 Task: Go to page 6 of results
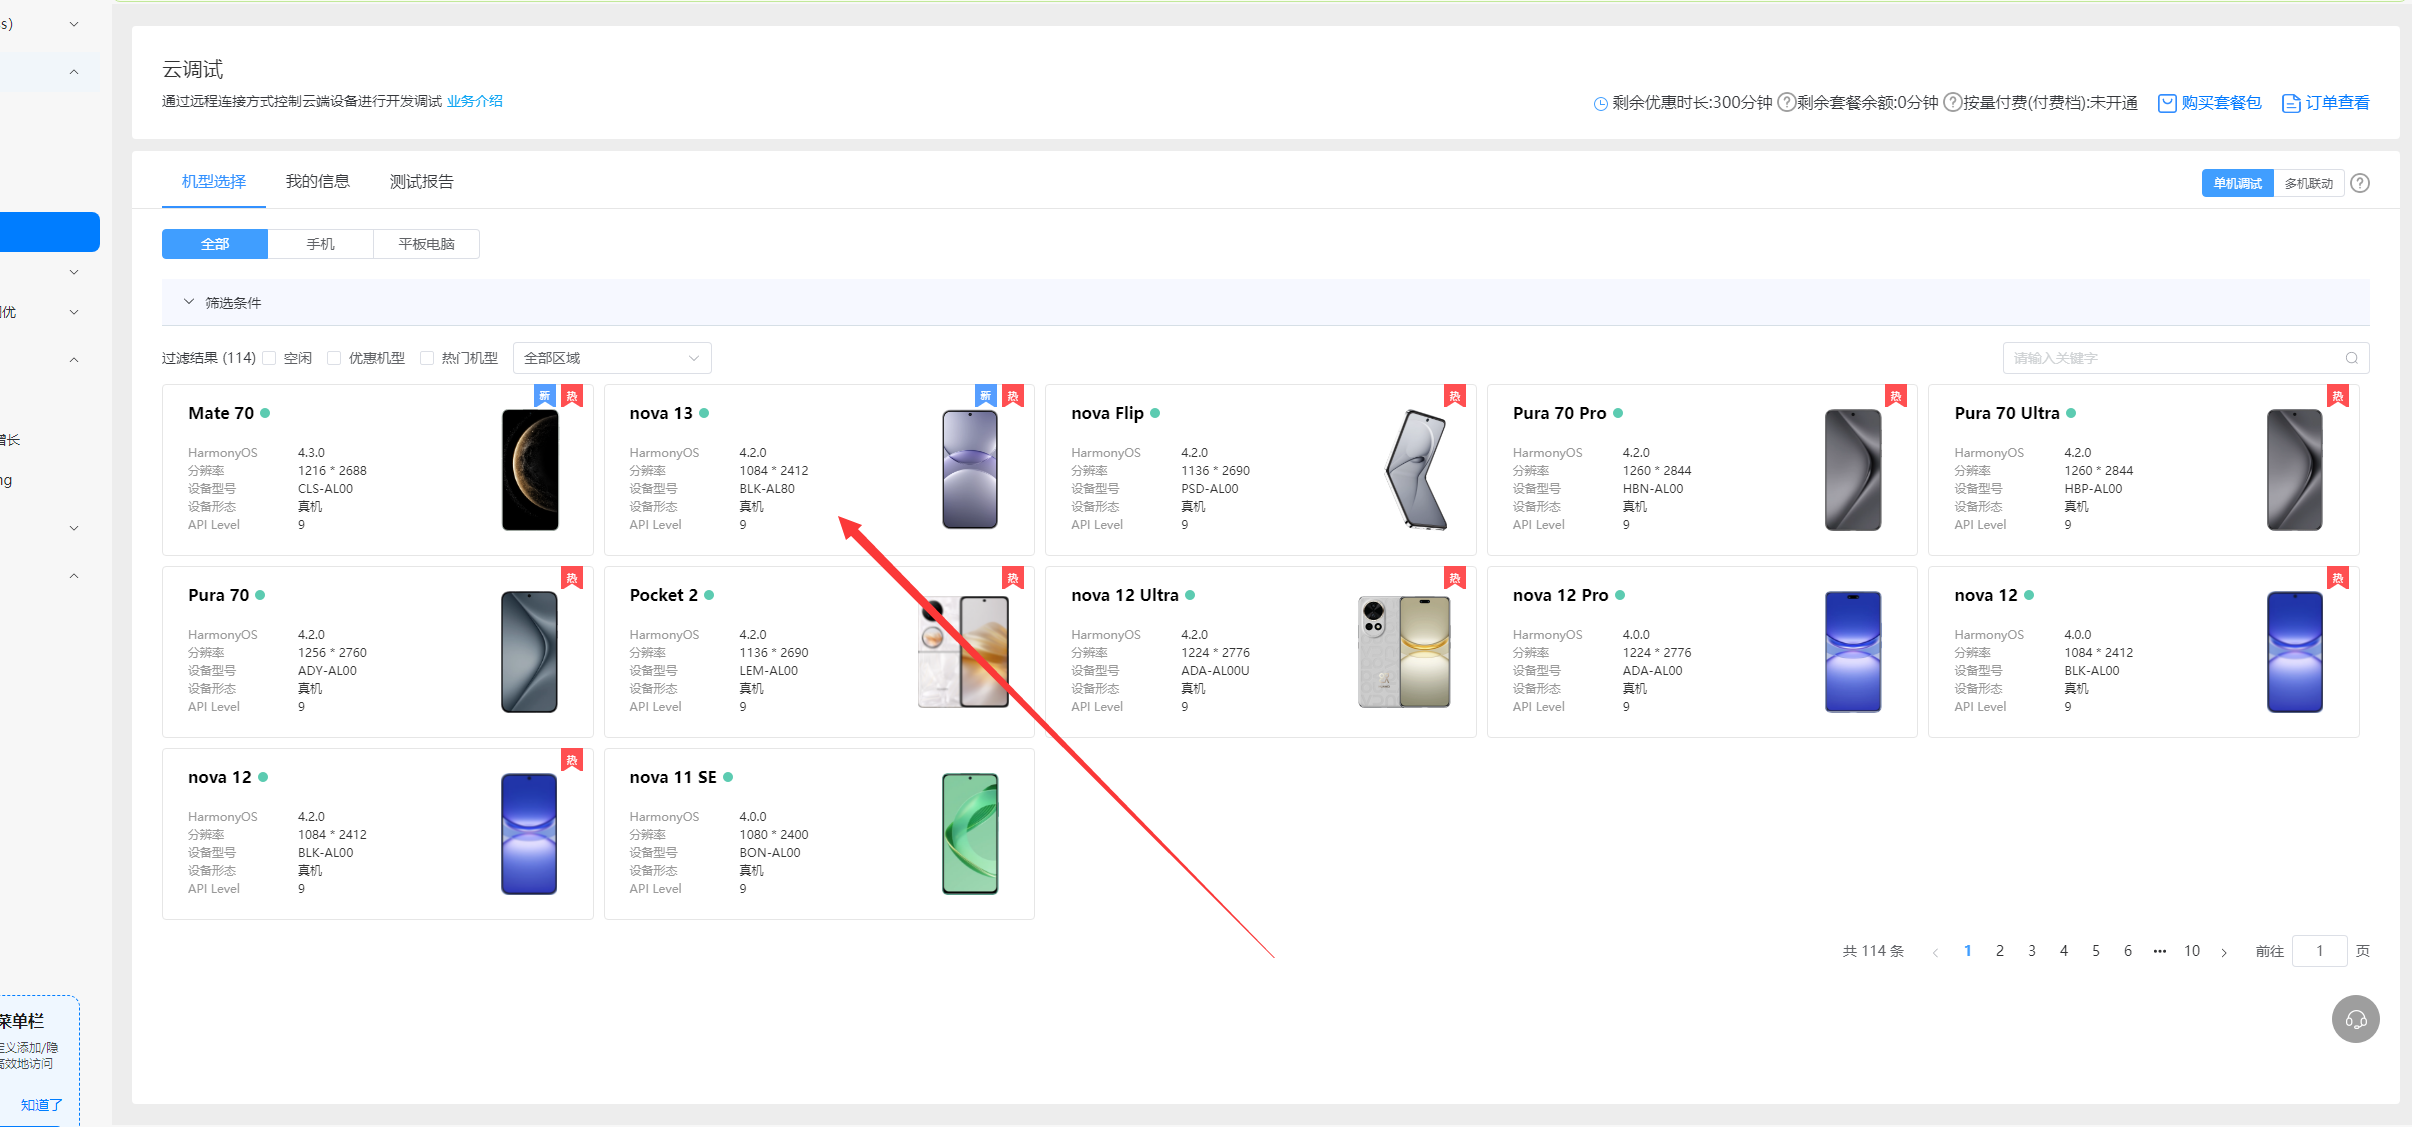(x=2128, y=951)
